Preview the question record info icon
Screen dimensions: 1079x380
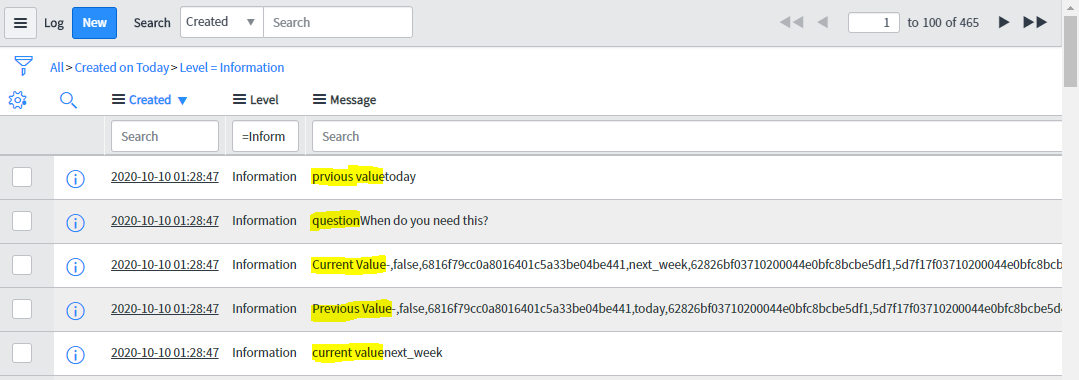75,223
